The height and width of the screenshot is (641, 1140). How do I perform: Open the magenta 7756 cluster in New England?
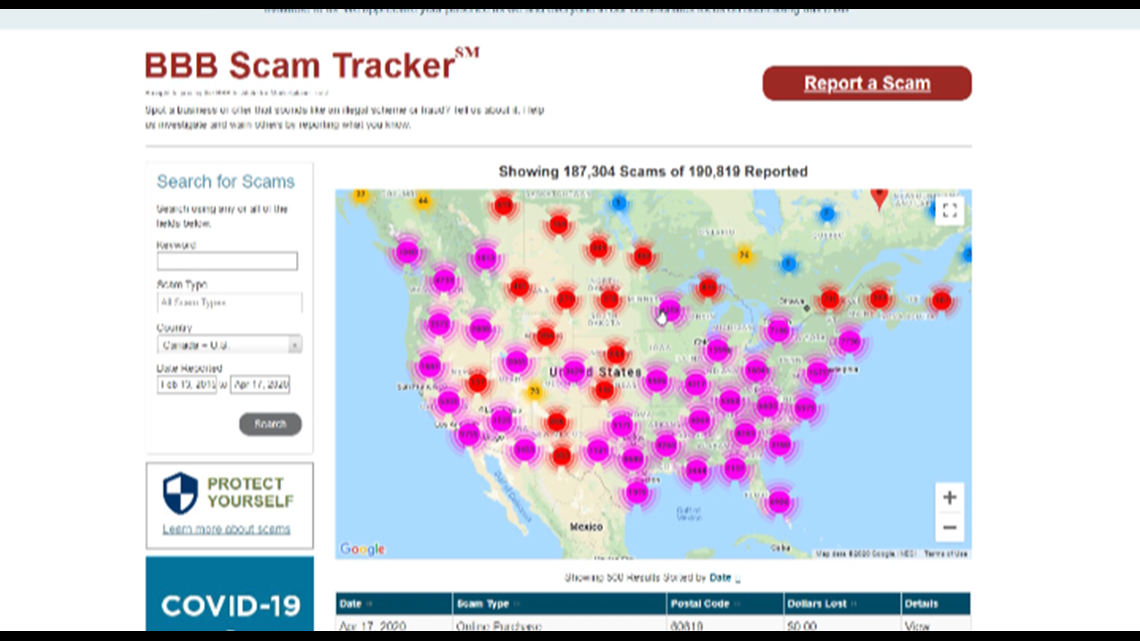click(849, 342)
